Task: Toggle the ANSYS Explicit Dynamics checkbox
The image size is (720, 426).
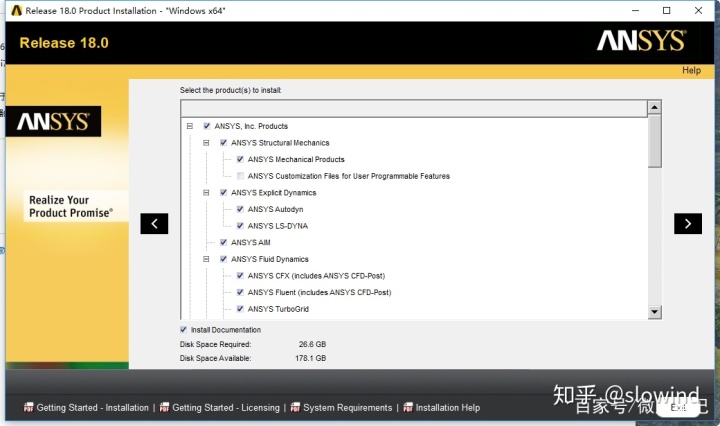Action: coord(224,192)
